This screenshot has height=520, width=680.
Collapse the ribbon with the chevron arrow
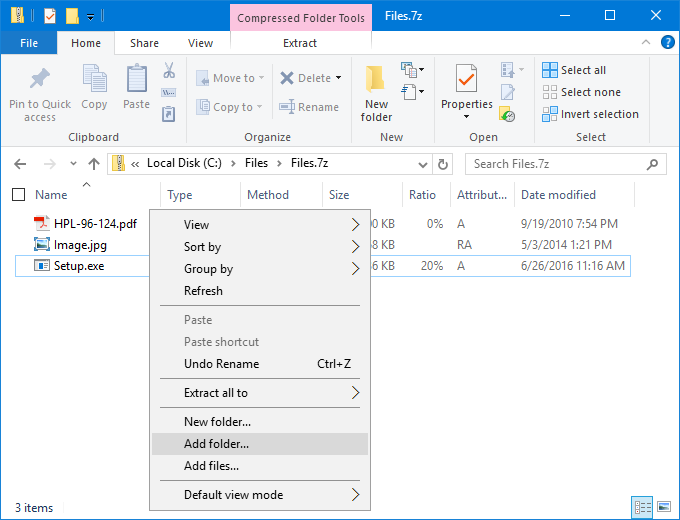646,42
